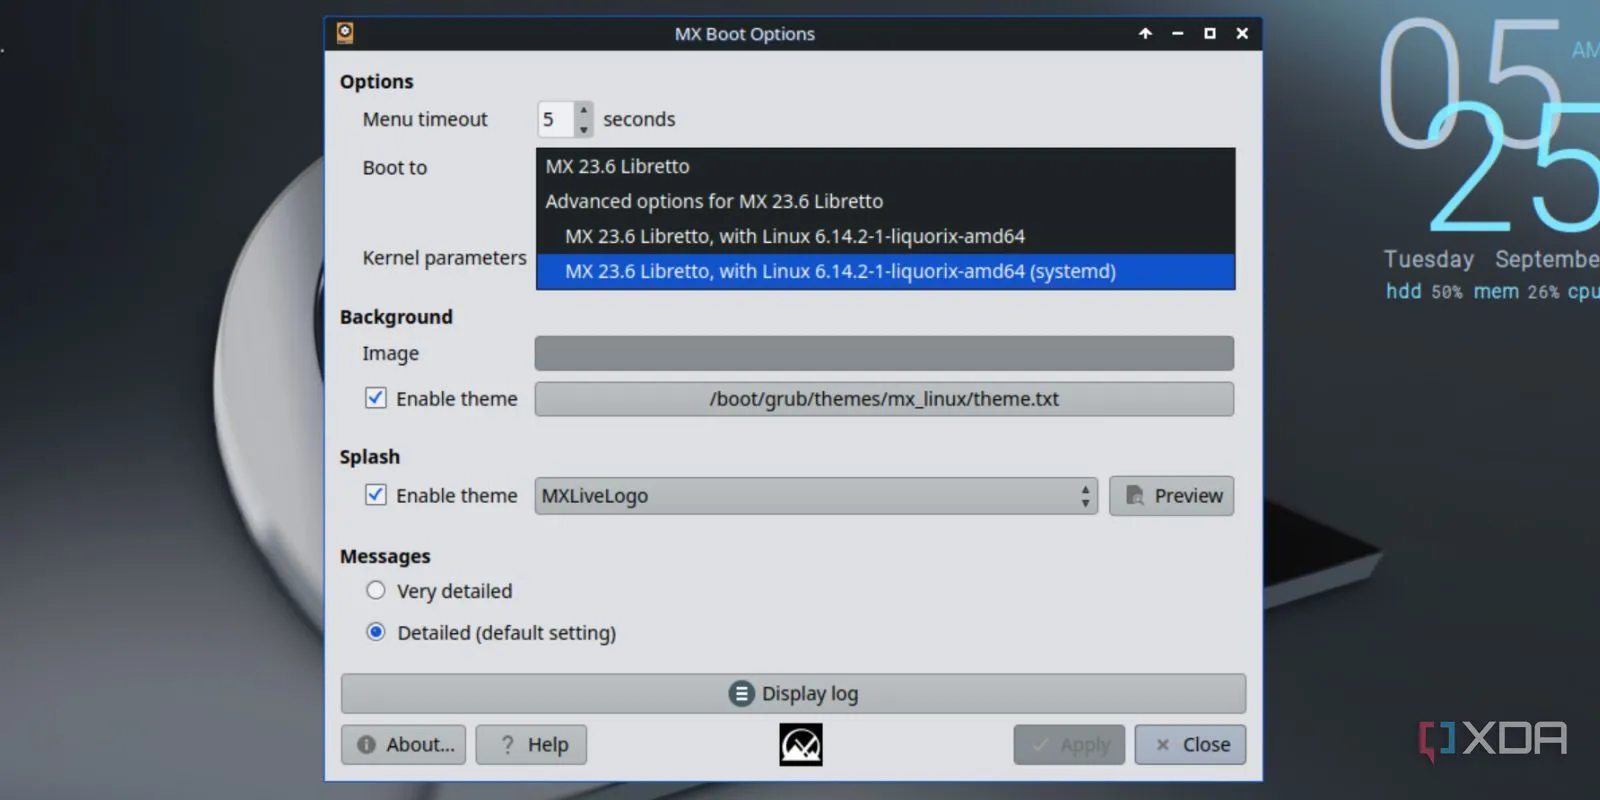This screenshot has height=800, width=1600.
Task: Select the Detailed (default setting) radio button
Action: 376,632
